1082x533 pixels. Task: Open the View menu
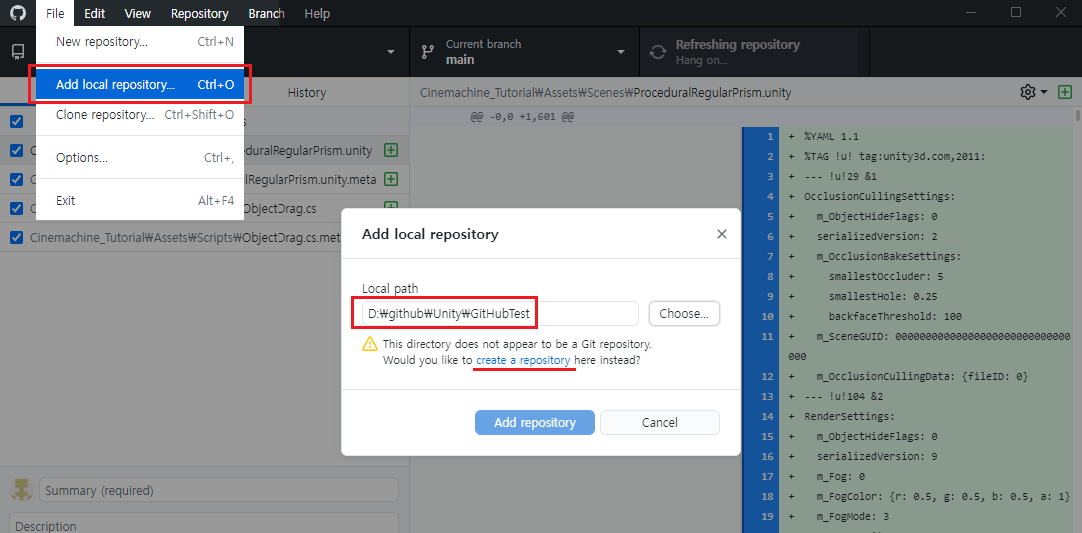tap(138, 13)
